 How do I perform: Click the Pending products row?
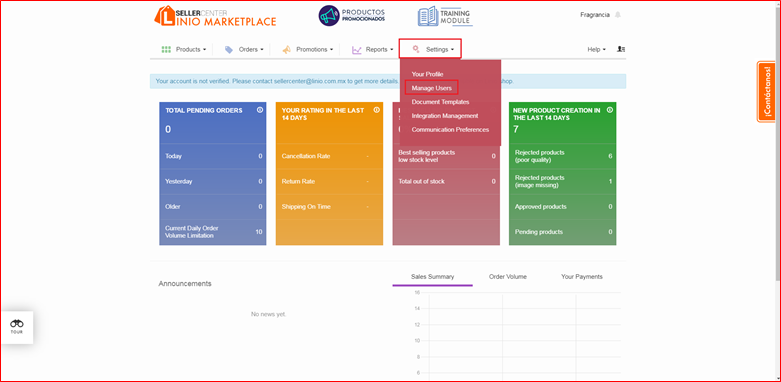[562, 232]
